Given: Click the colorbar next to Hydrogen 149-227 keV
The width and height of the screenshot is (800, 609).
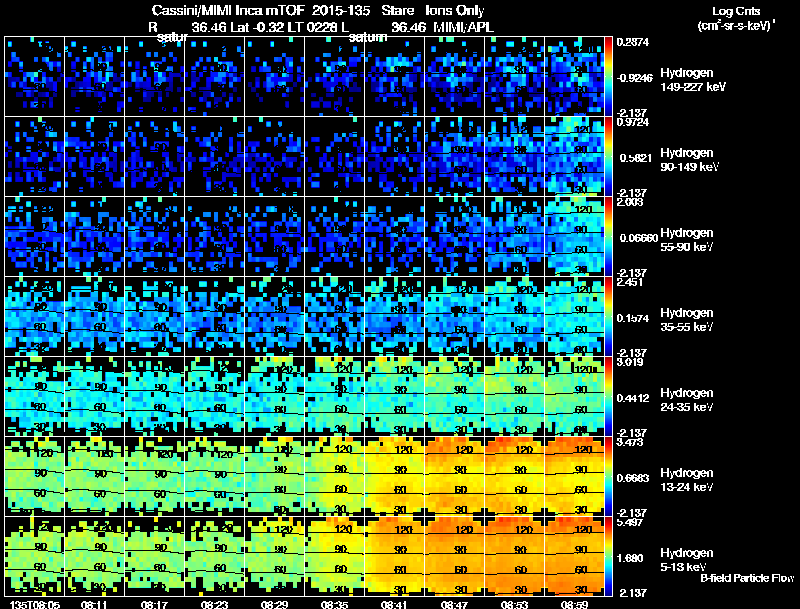Looking at the screenshot, I should click(608, 76).
